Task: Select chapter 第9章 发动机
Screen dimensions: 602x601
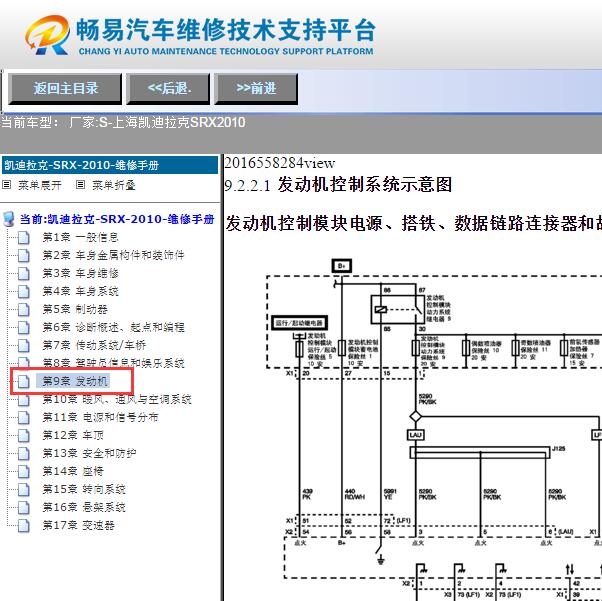Action: 75,381
